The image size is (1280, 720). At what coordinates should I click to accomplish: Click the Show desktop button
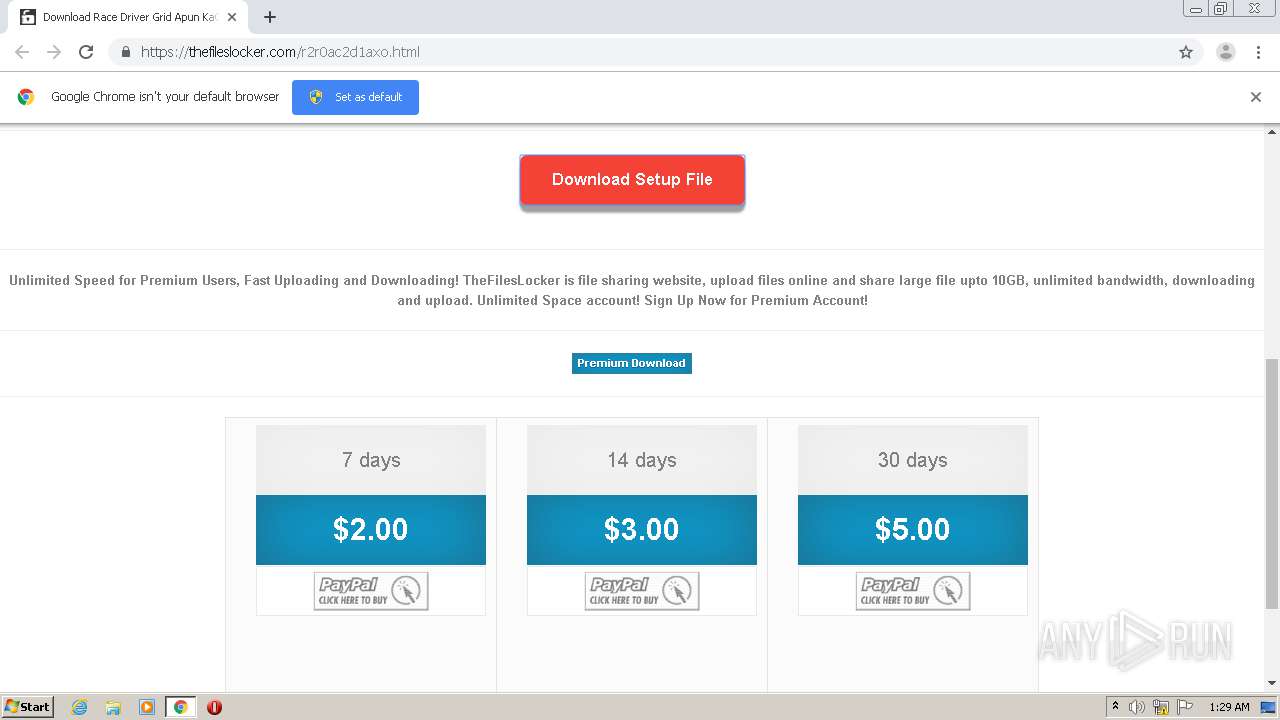[1269, 707]
